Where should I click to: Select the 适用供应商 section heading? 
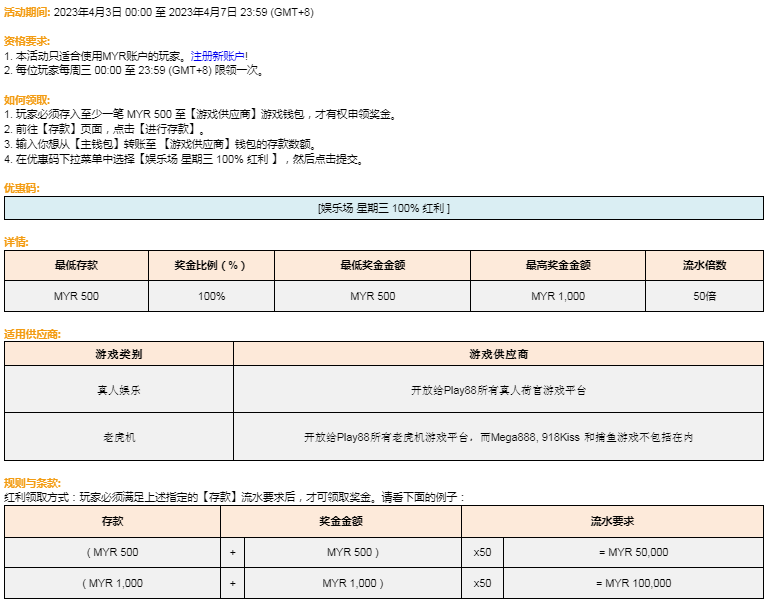pos(33,333)
